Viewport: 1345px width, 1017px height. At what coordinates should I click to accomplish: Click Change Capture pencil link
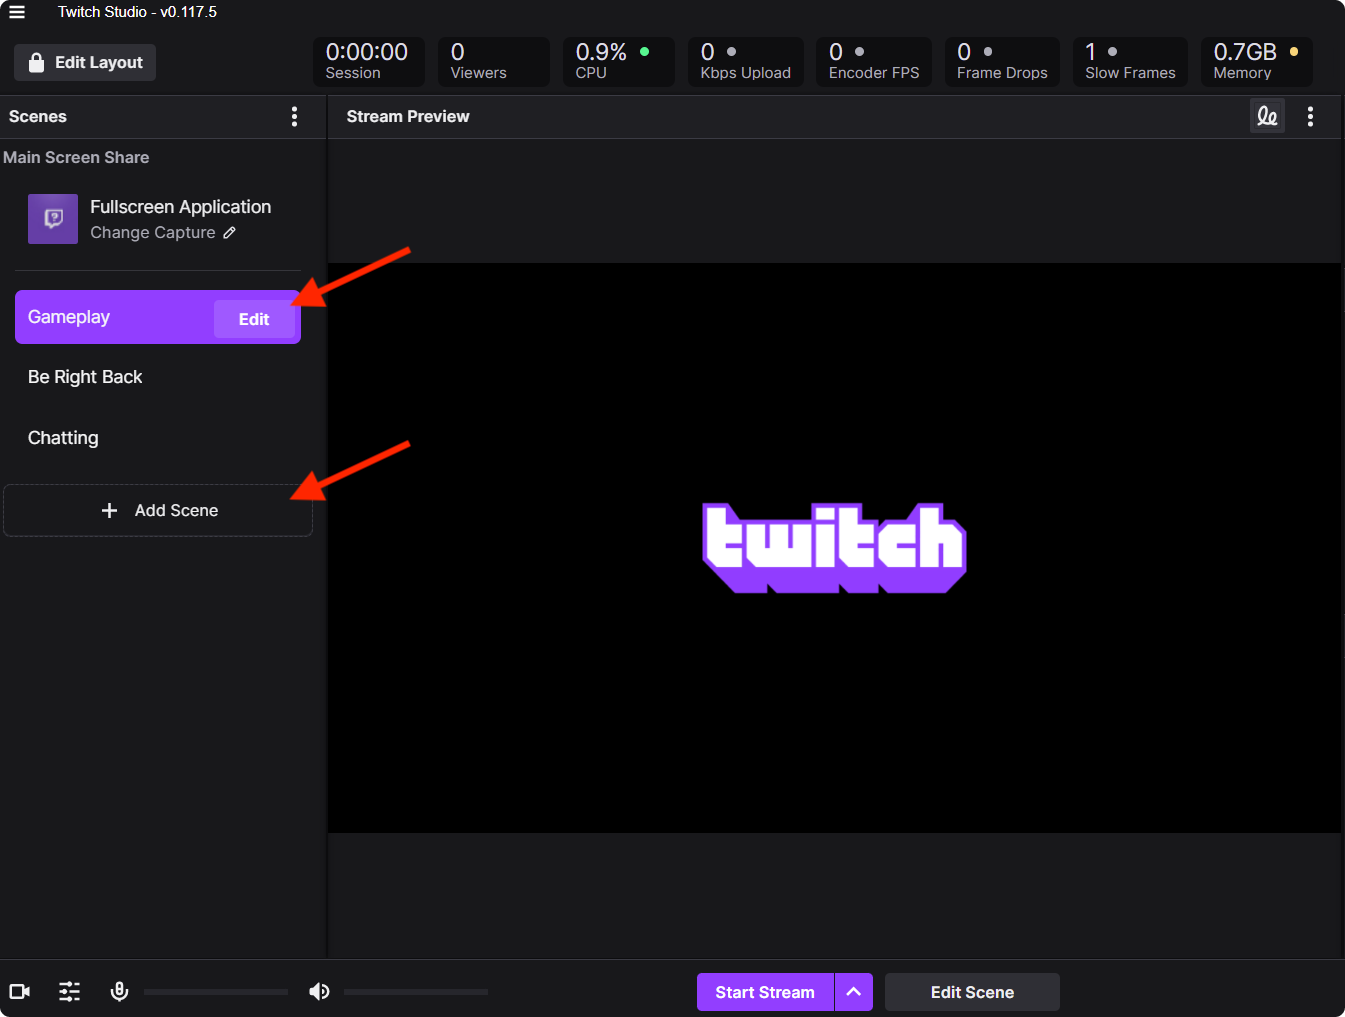[x=163, y=233]
